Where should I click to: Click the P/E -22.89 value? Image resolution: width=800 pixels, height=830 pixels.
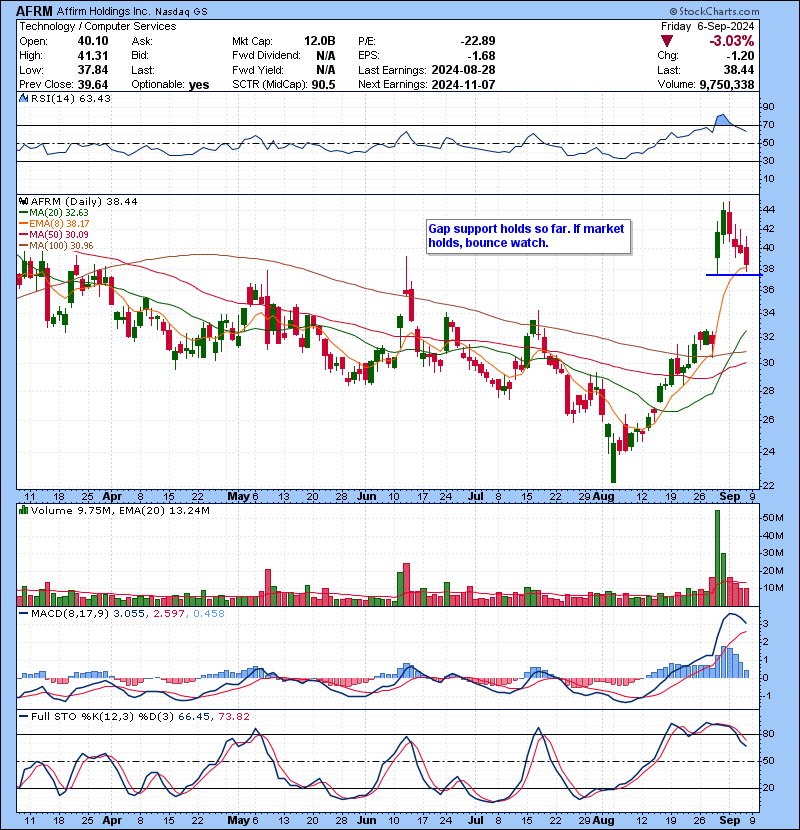(x=478, y=41)
